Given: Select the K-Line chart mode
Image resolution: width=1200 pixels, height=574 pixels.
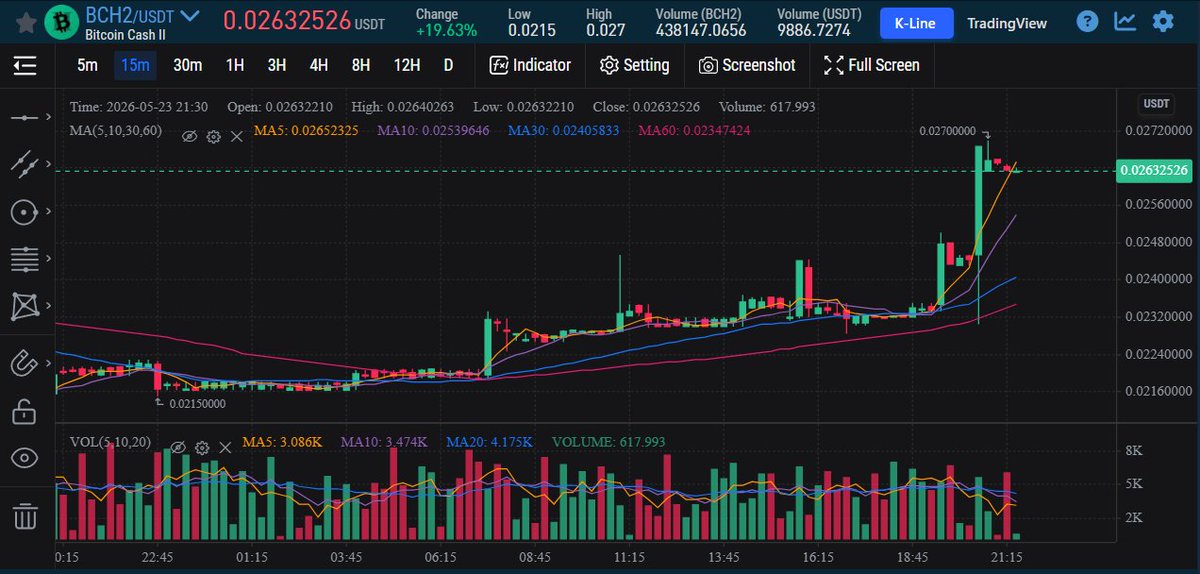Looking at the screenshot, I should pyautogui.click(x=916, y=22).
